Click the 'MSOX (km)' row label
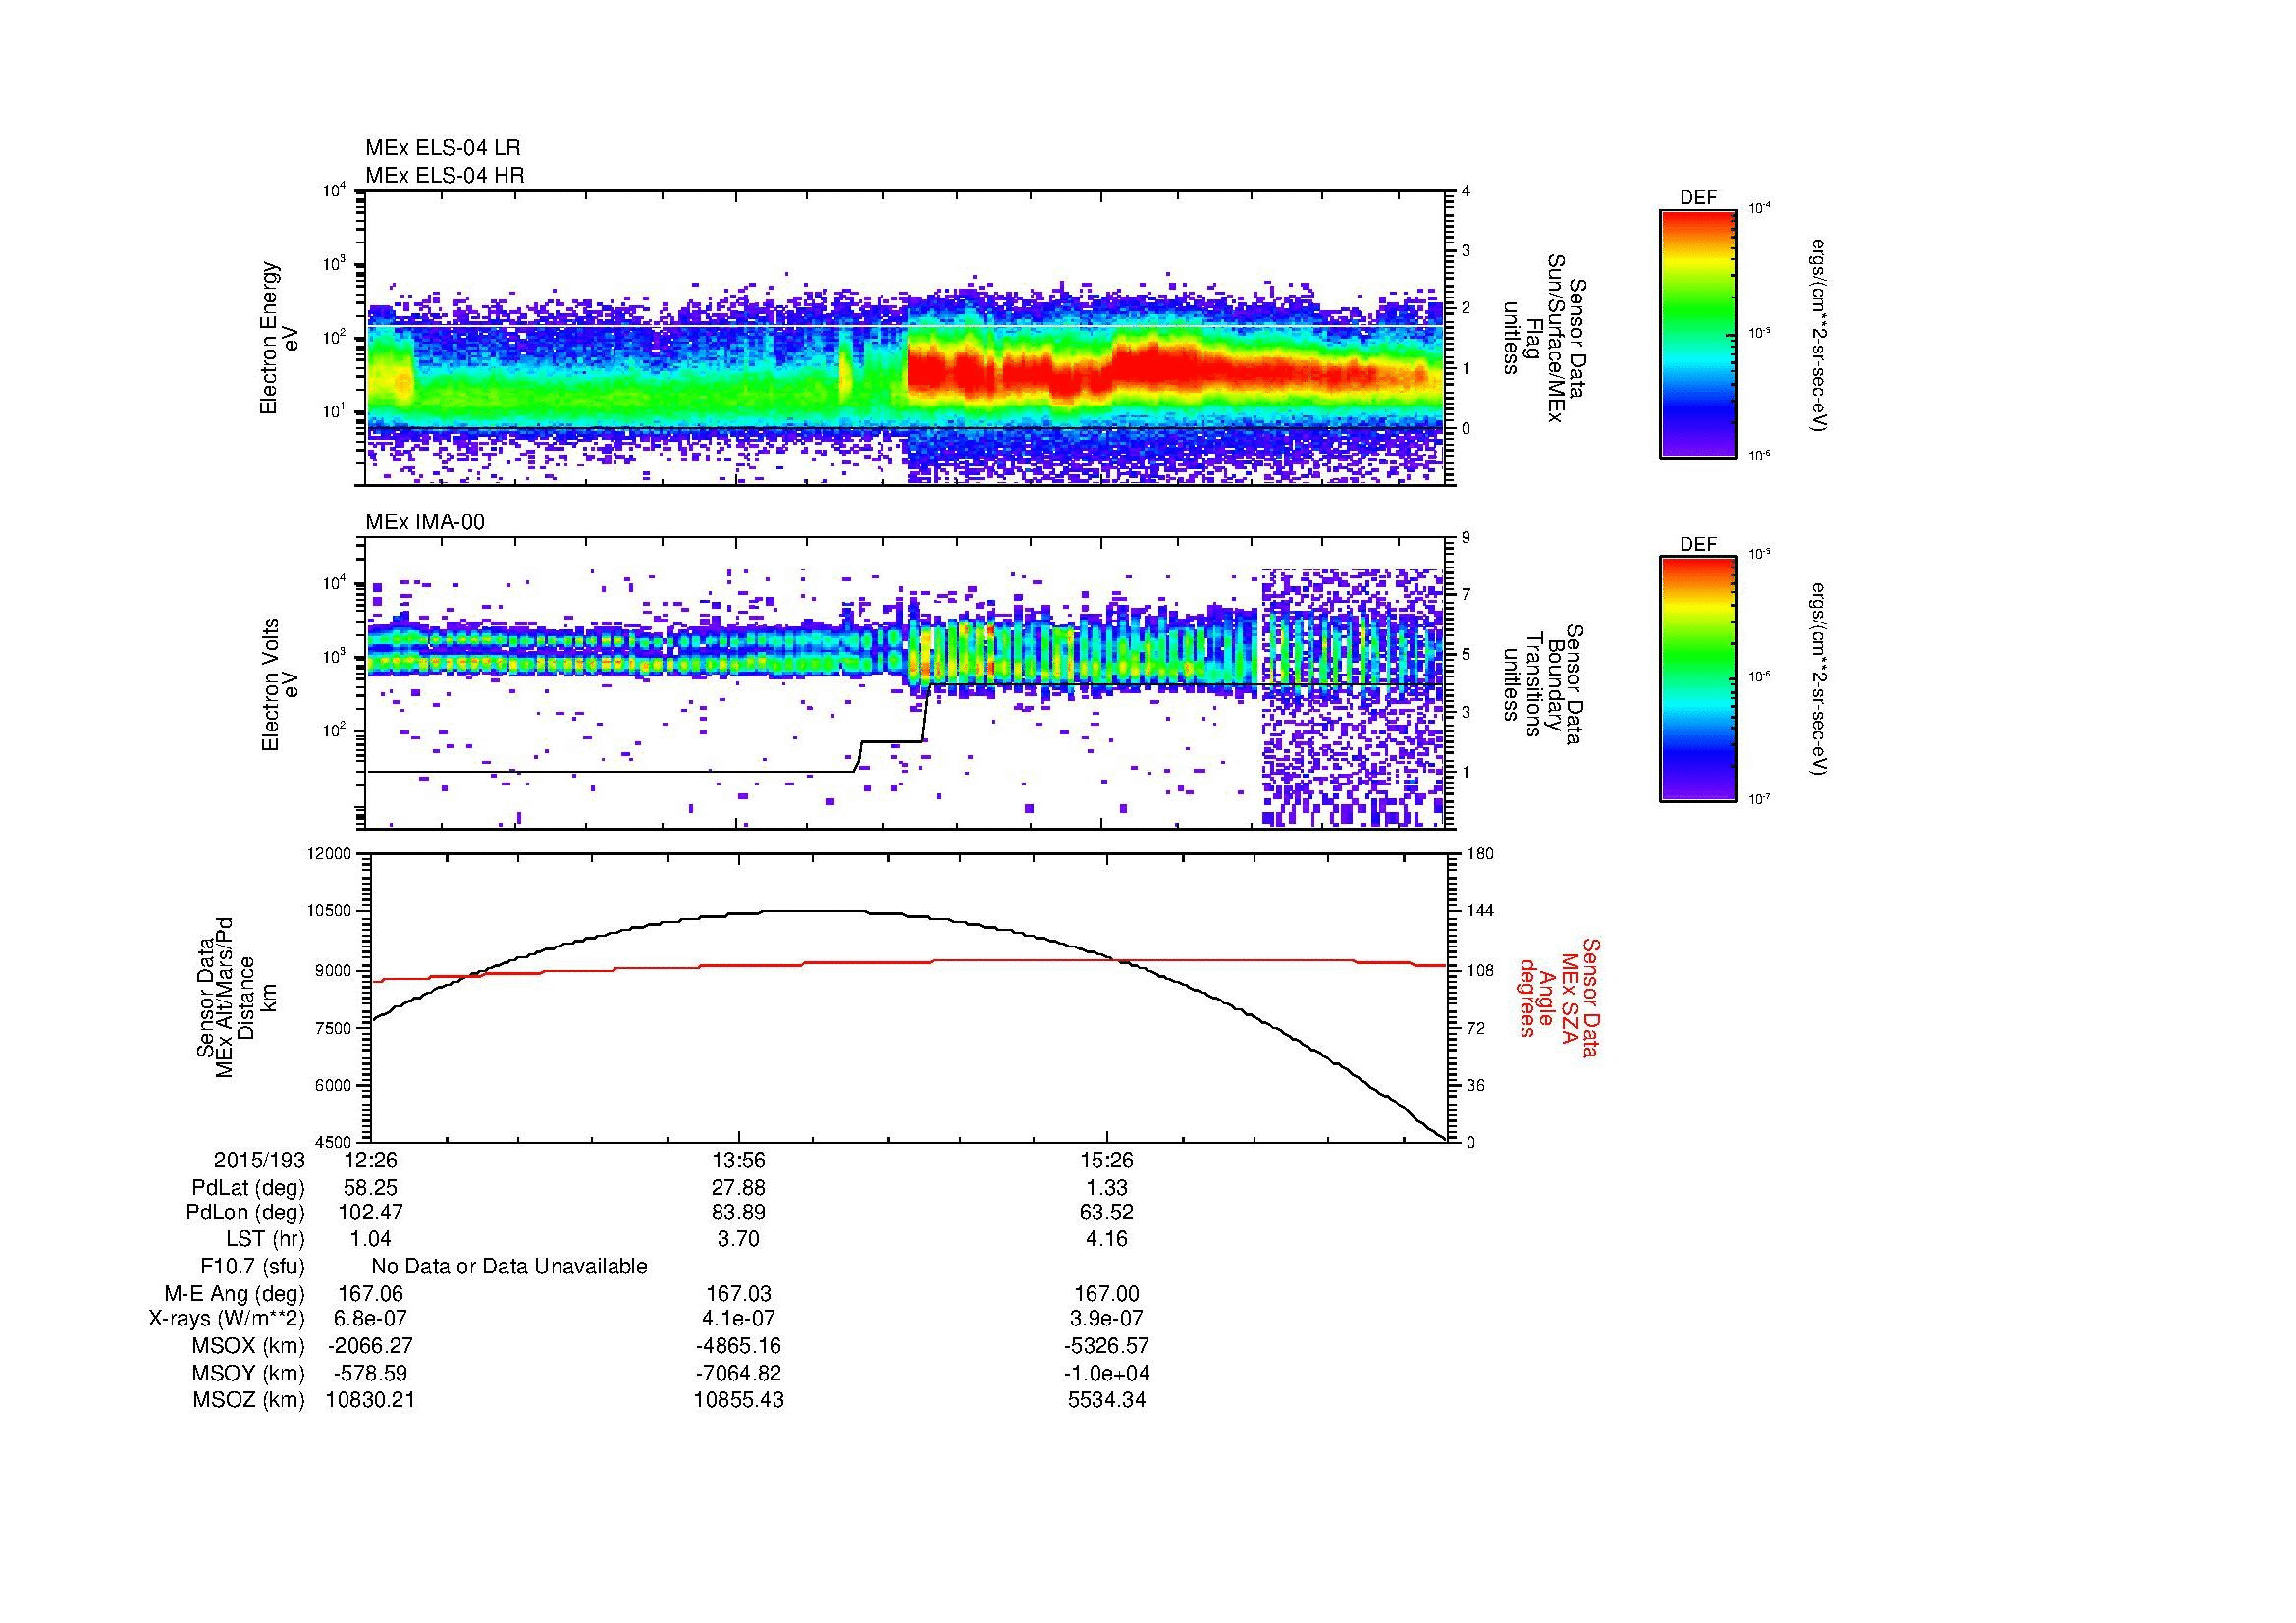The image size is (2296, 1623). (248, 1346)
